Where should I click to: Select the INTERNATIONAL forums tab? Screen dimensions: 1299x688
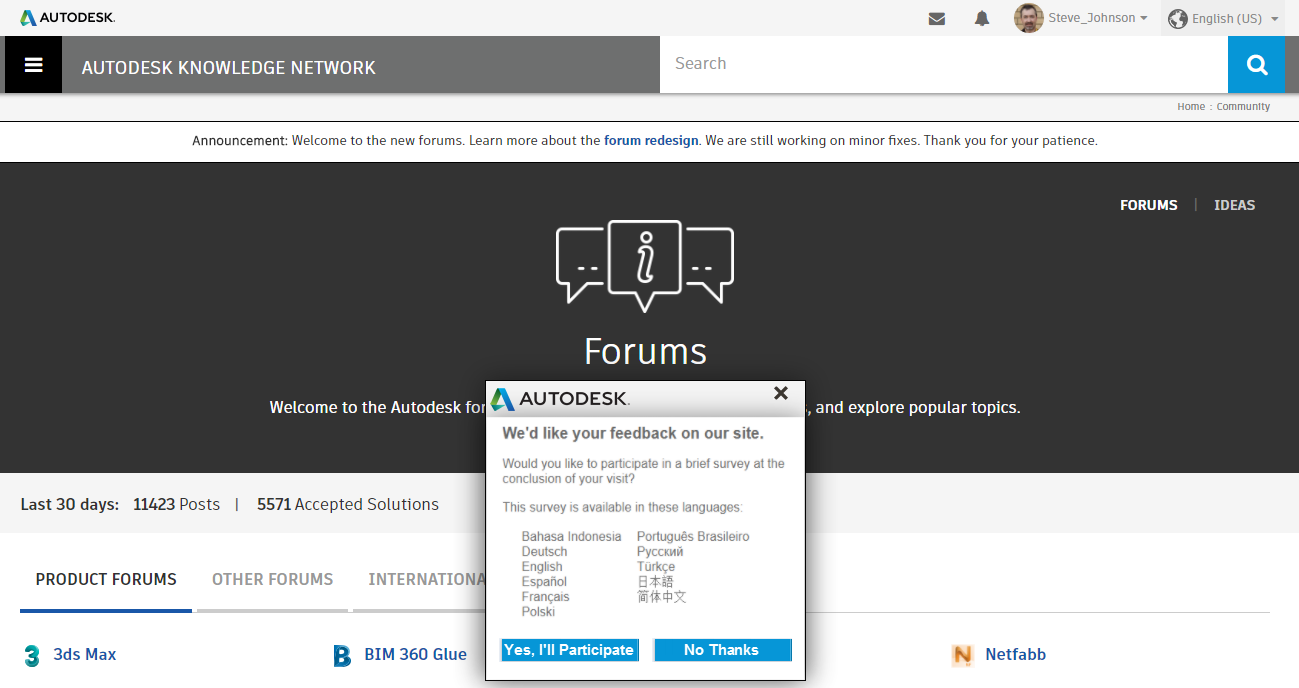(x=426, y=580)
